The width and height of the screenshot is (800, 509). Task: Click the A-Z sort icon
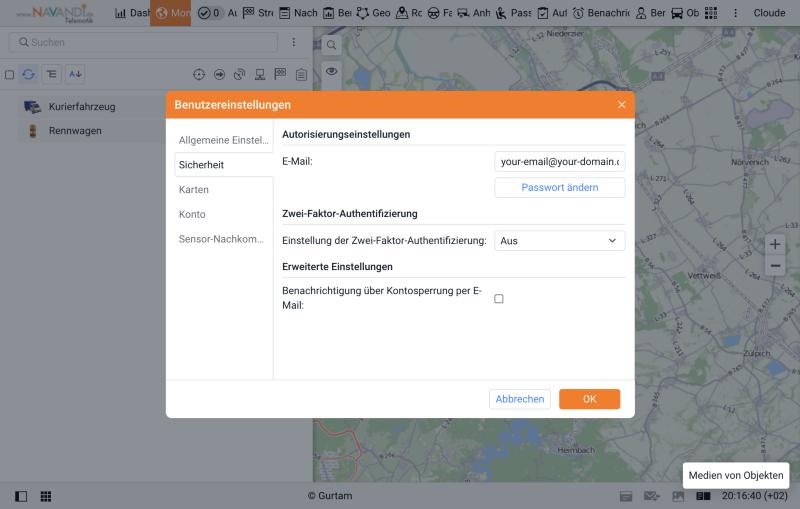[75, 74]
